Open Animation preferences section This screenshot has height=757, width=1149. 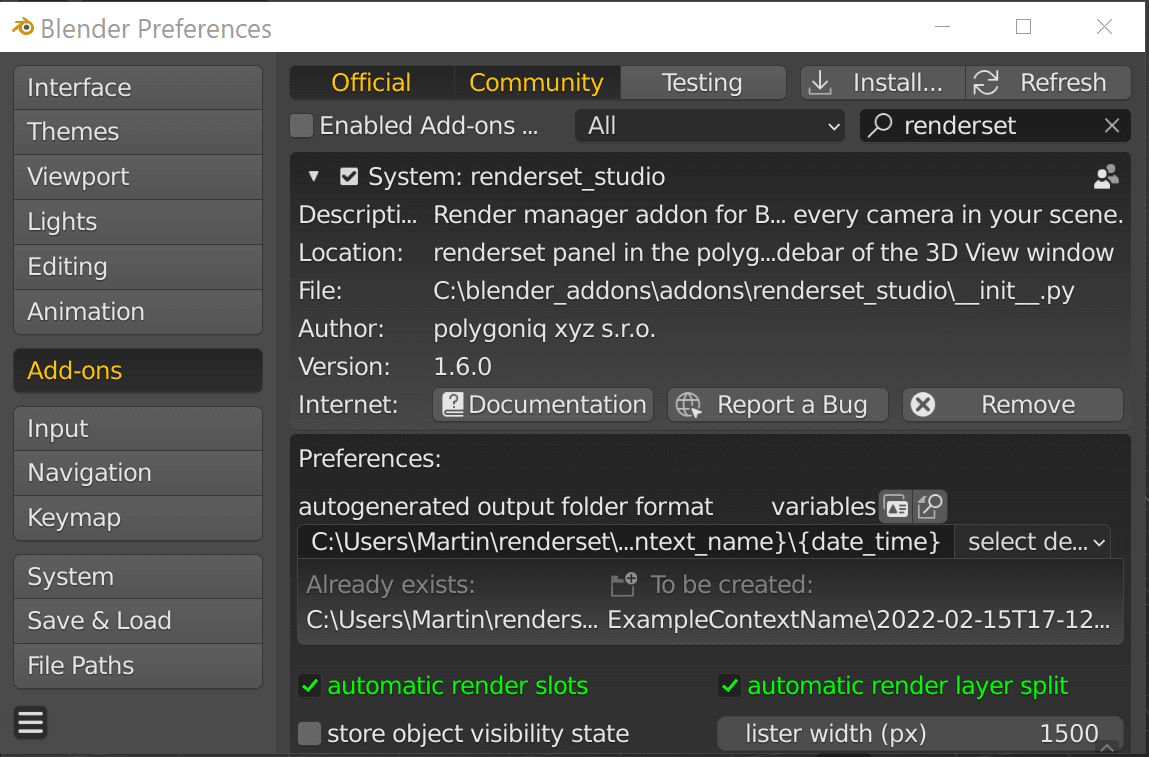(138, 311)
